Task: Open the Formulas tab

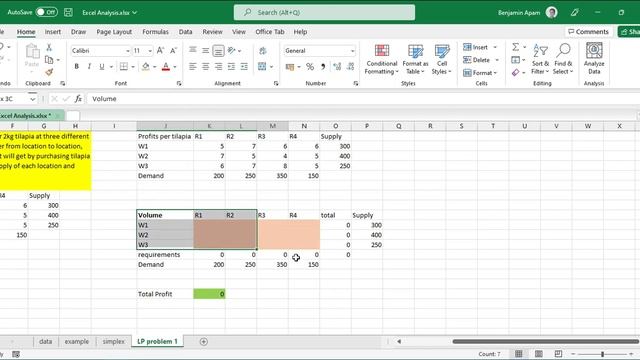Action: (155, 32)
